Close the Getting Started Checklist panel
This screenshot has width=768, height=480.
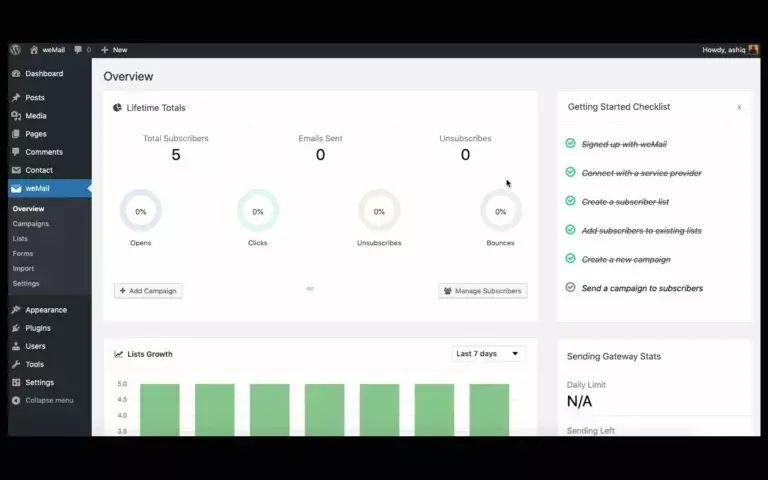pos(739,107)
